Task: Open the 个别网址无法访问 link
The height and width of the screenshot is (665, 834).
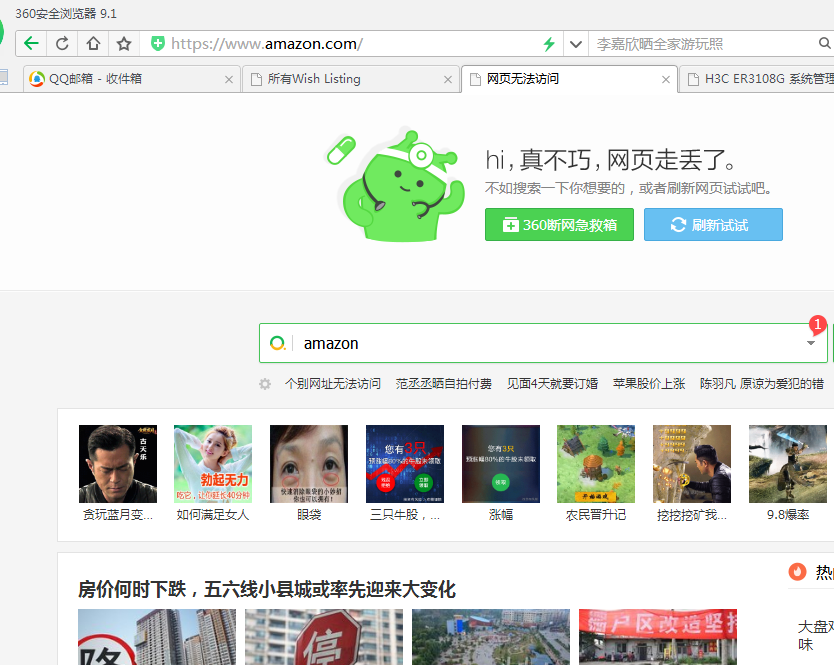Action: (333, 384)
